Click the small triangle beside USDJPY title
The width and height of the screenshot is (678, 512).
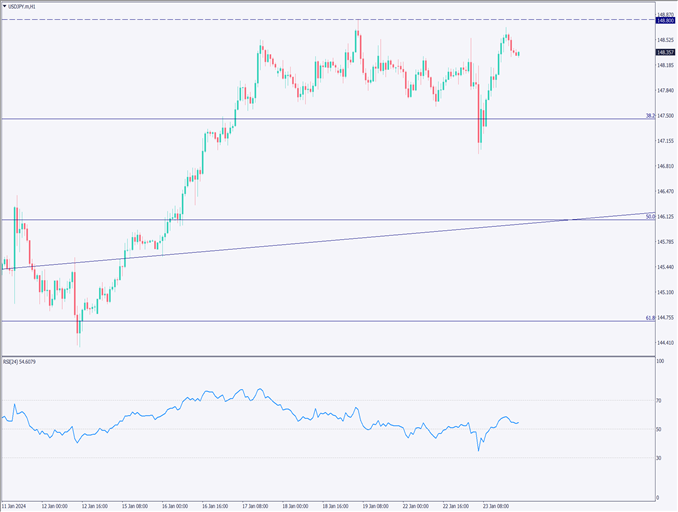[x=5, y=6]
